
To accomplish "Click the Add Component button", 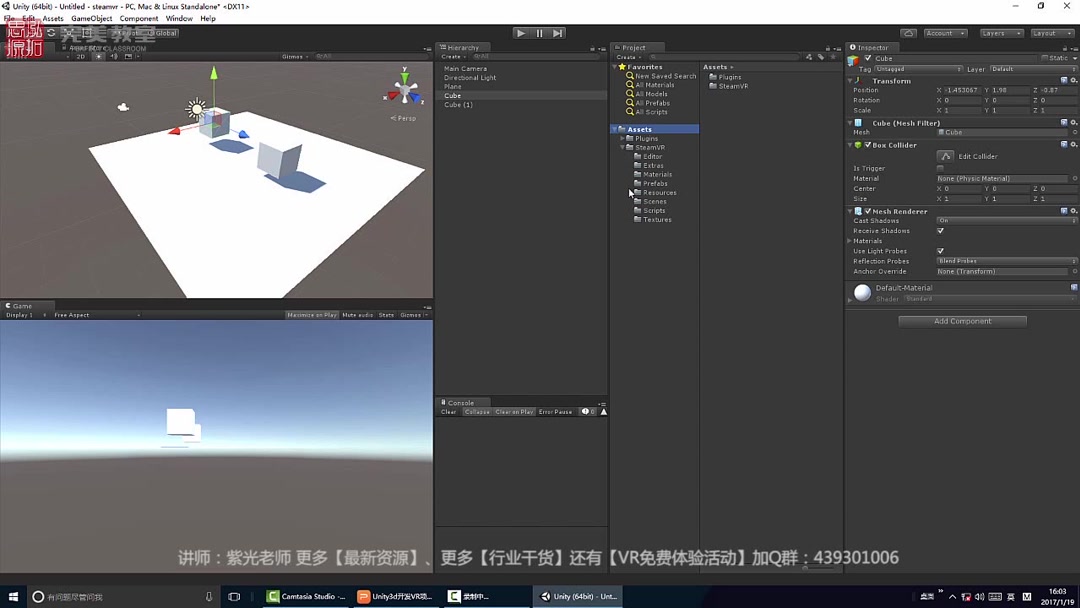I will tap(961, 321).
